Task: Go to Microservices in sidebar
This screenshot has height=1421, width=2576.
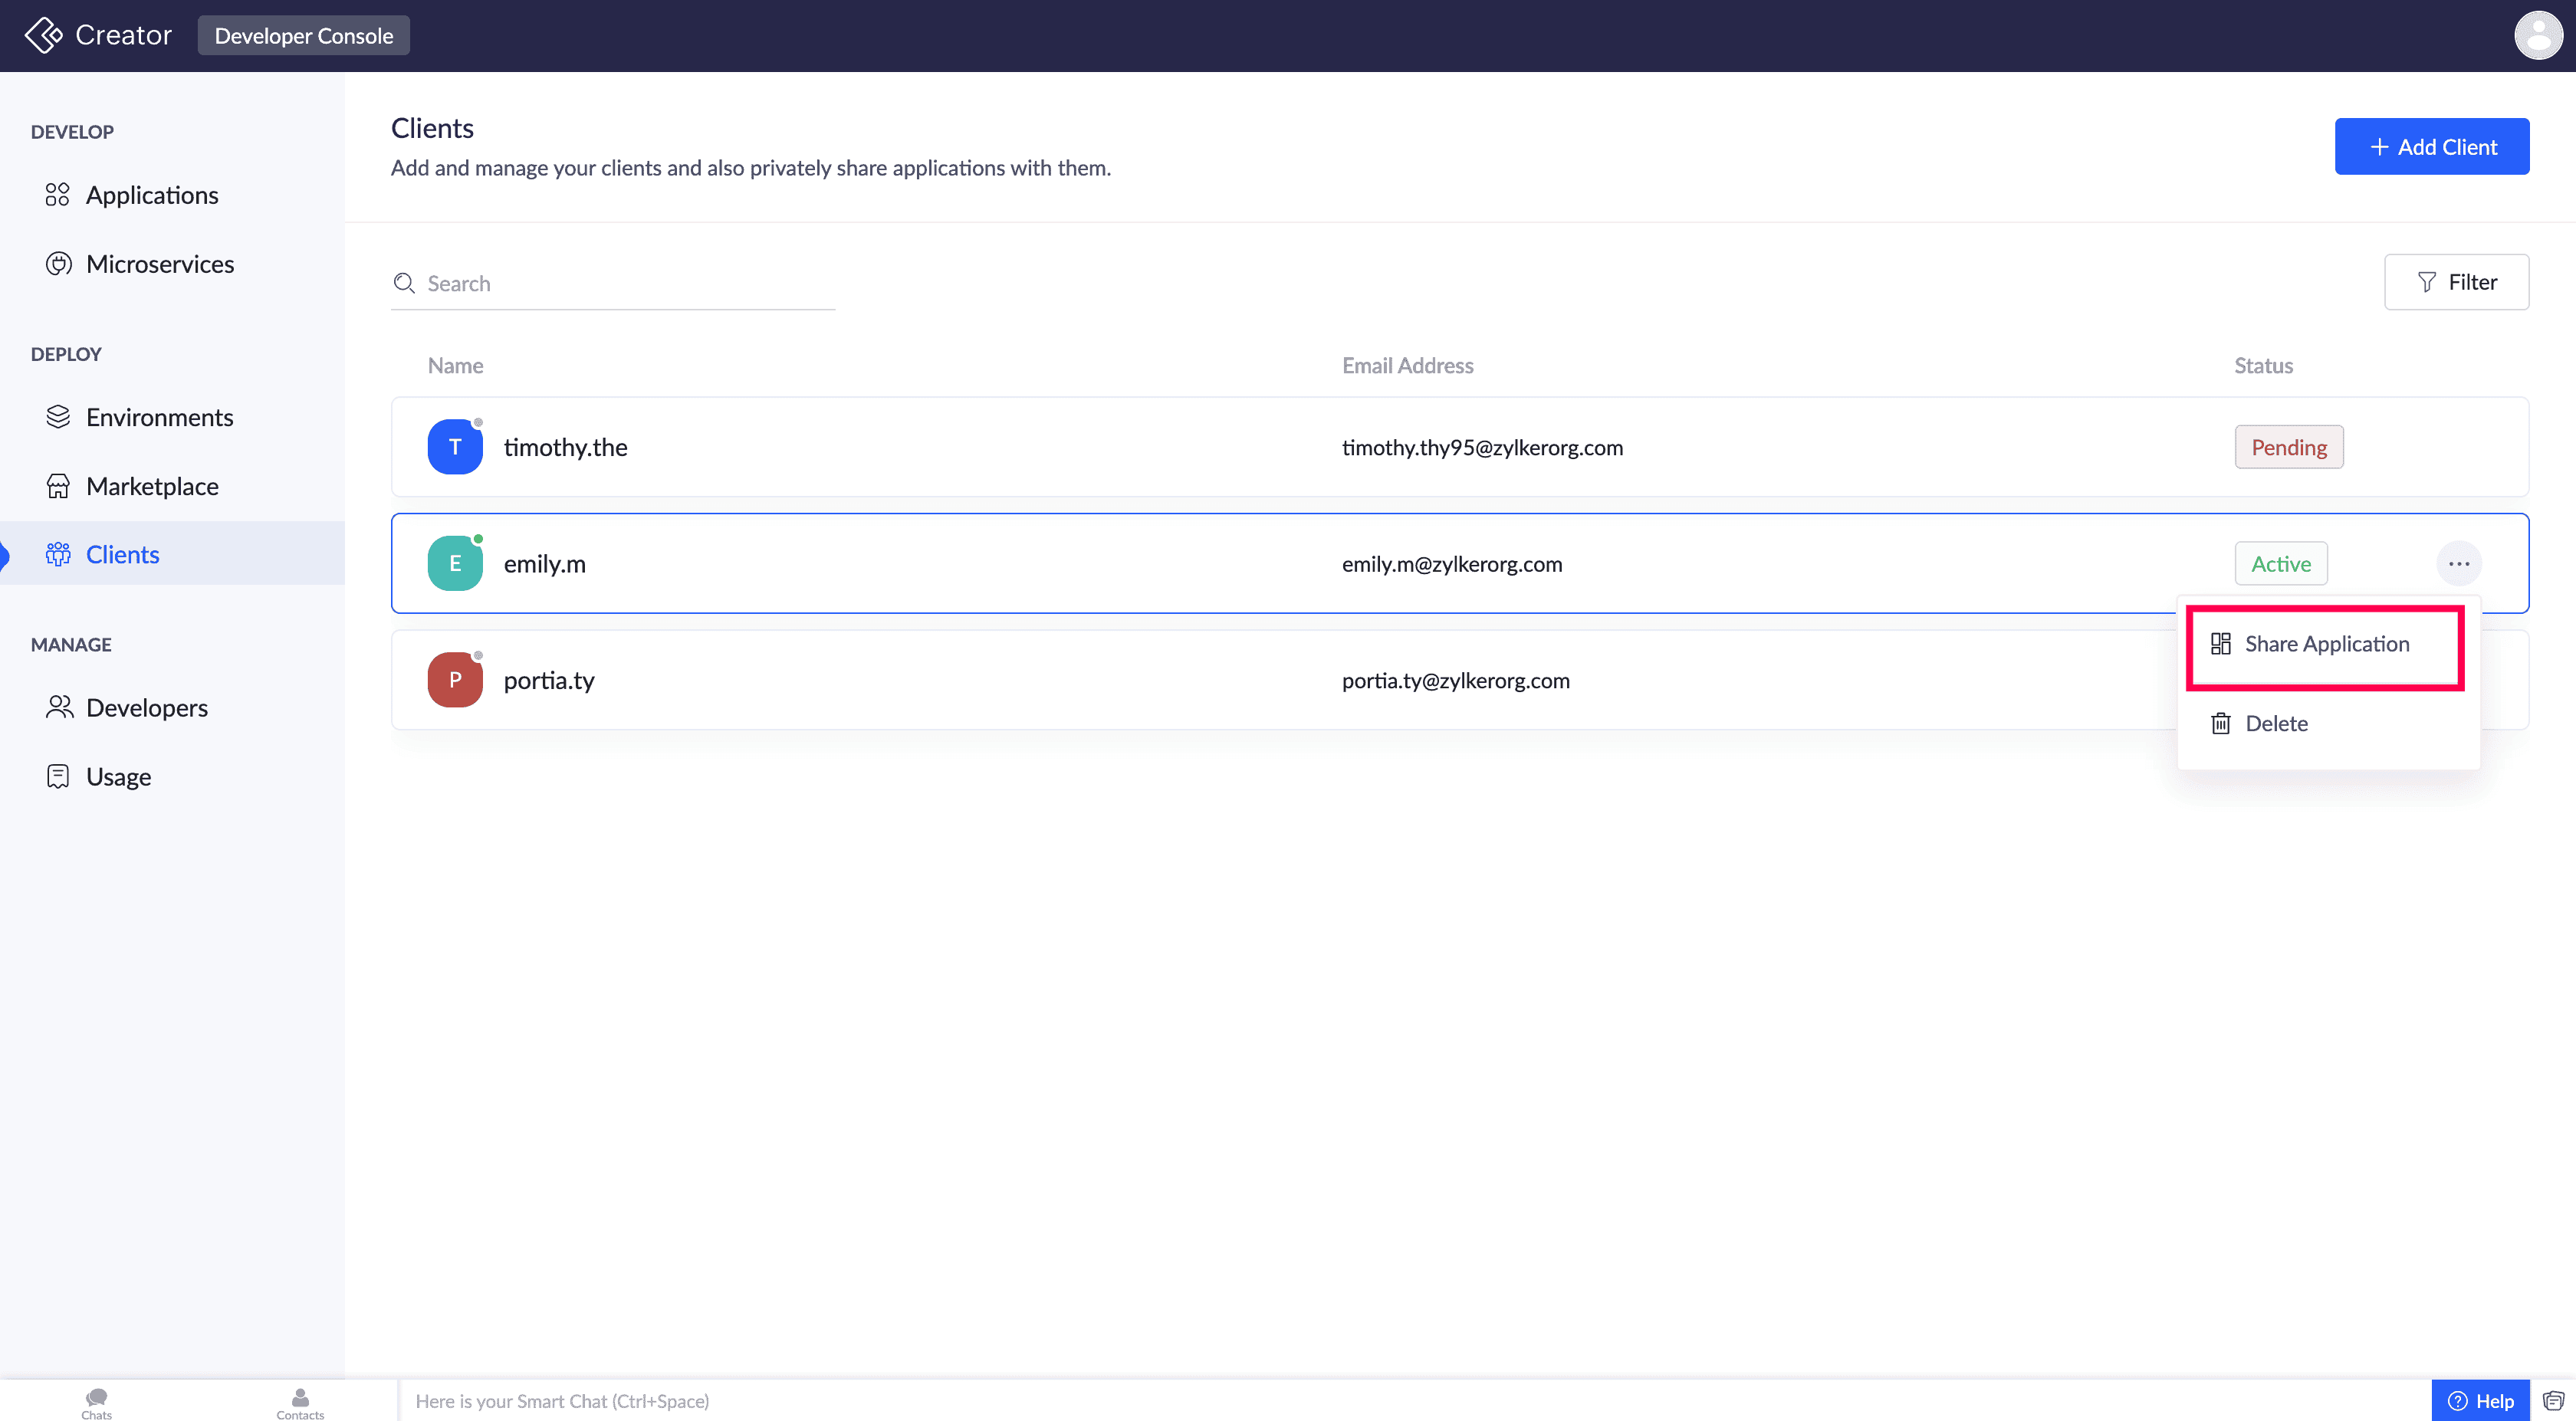Action: [159, 264]
